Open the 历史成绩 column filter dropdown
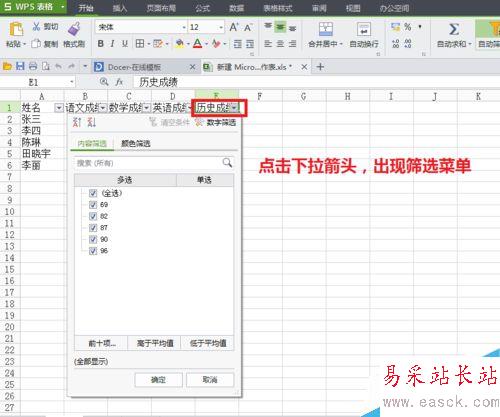 point(234,108)
